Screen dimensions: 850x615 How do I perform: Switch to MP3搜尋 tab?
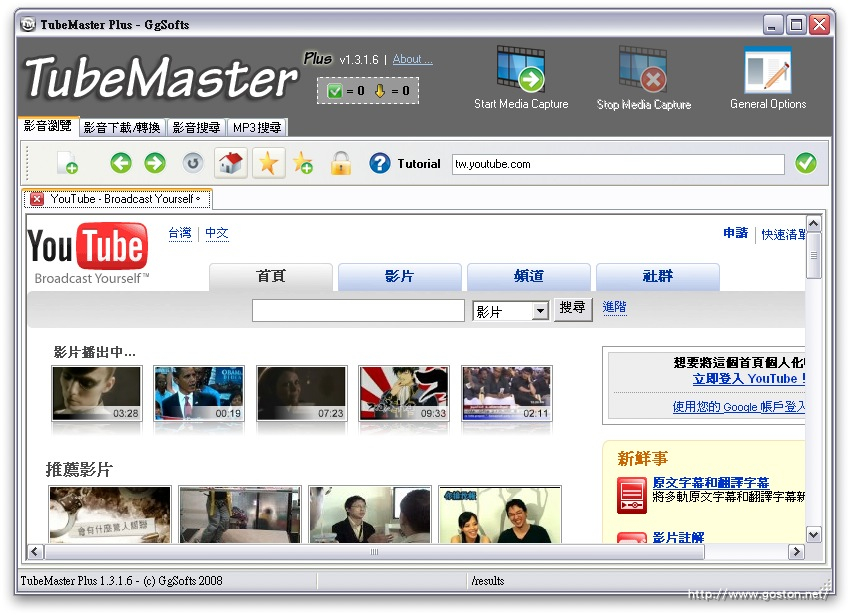point(257,127)
